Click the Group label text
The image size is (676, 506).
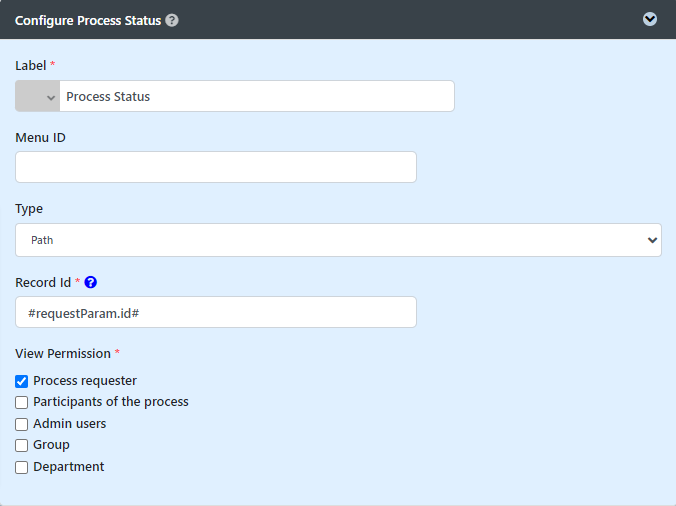[x=51, y=445]
